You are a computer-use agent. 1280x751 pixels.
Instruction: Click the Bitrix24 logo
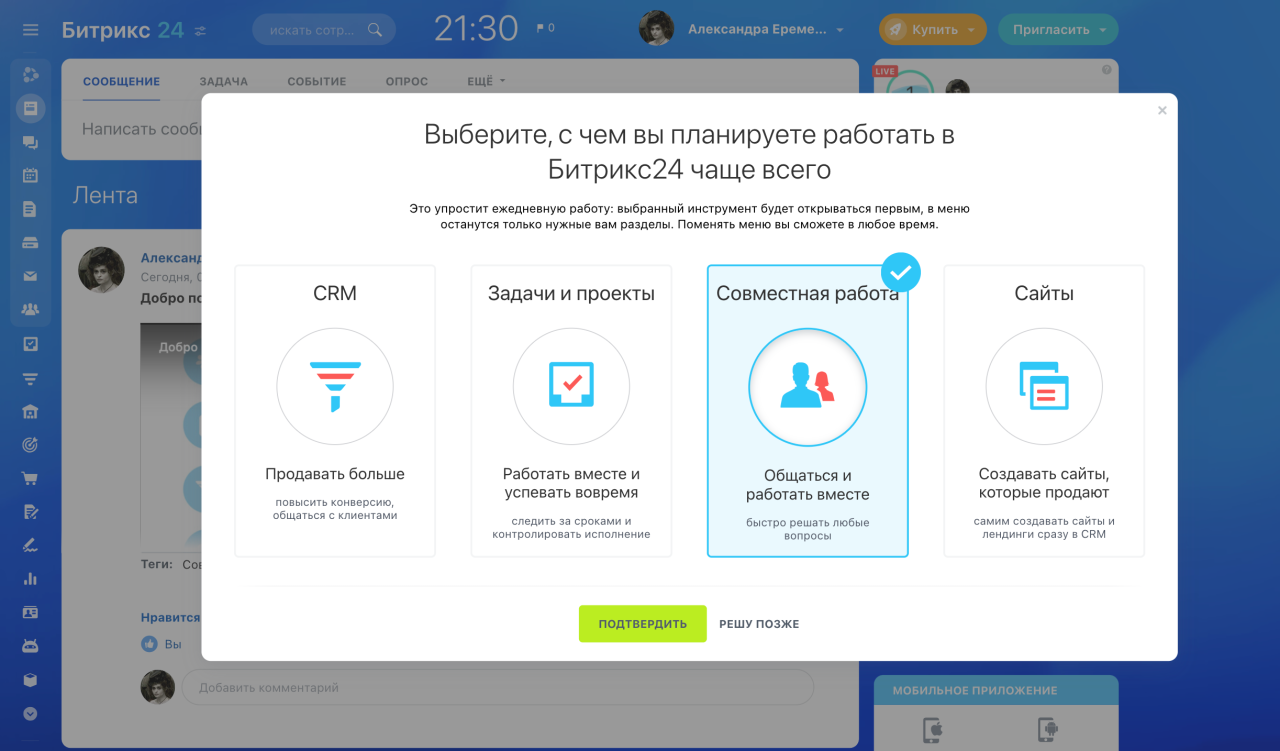(123, 30)
